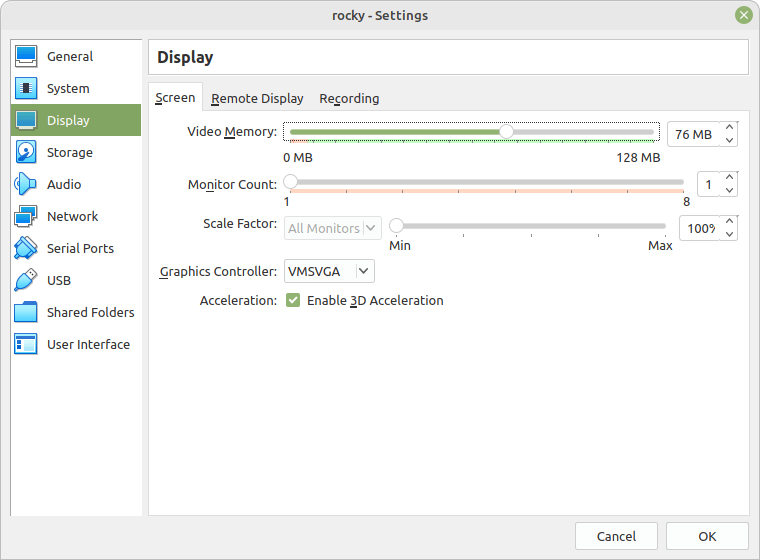Select the System chip icon
760x560 pixels.
[26, 88]
